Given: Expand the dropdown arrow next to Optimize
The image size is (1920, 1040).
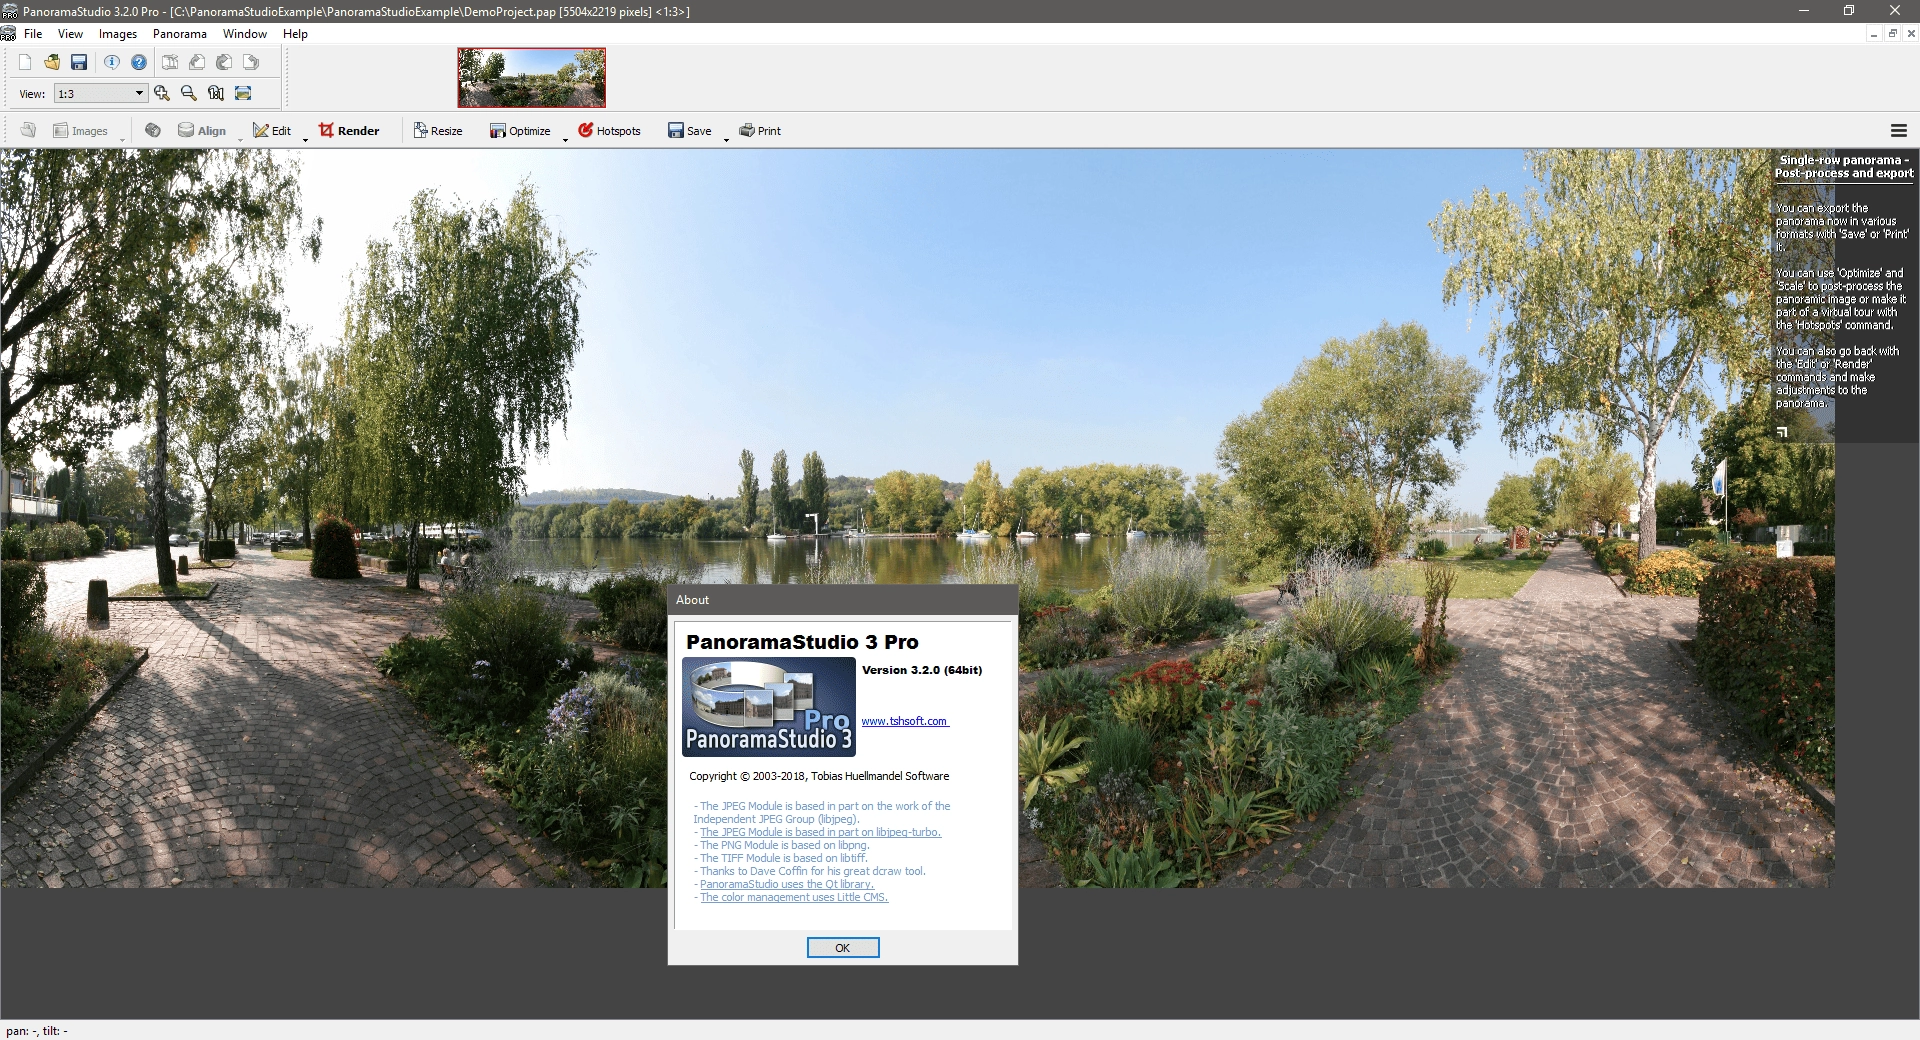Looking at the screenshot, I should pyautogui.click(x=565, y=139).
